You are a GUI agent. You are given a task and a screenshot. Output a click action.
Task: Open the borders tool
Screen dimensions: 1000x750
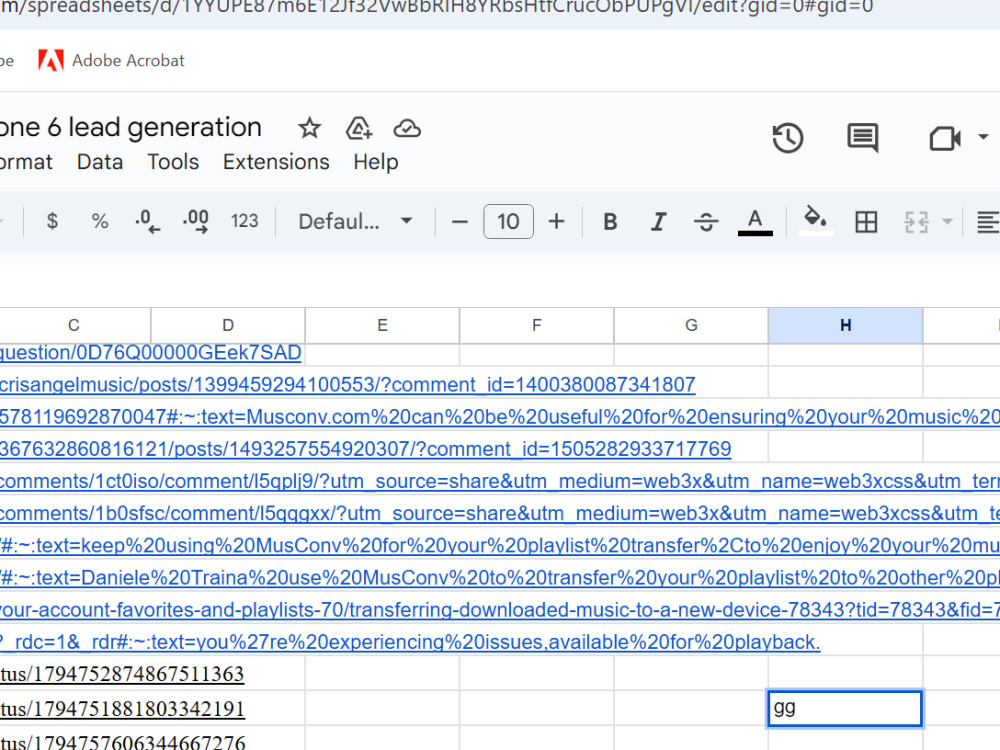[x=866, y=222]
